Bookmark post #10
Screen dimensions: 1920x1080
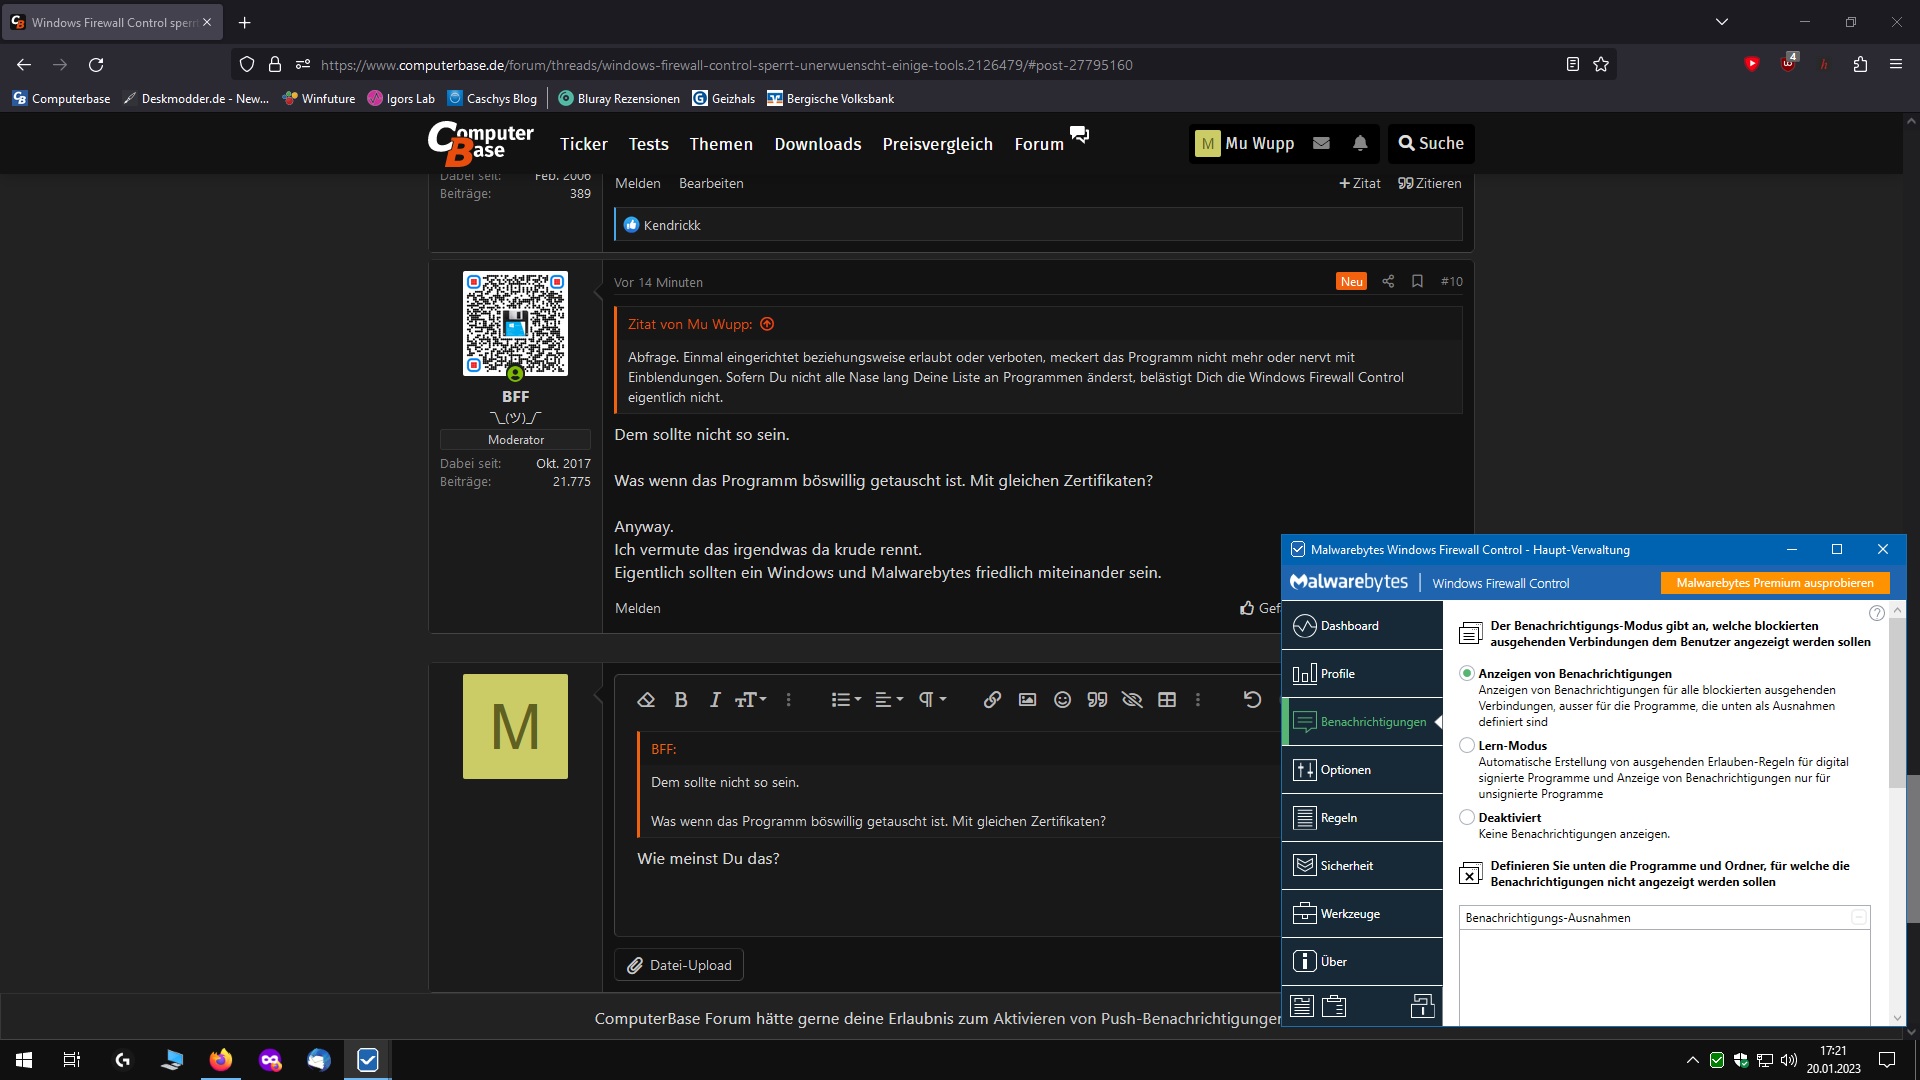[1417, 282]
